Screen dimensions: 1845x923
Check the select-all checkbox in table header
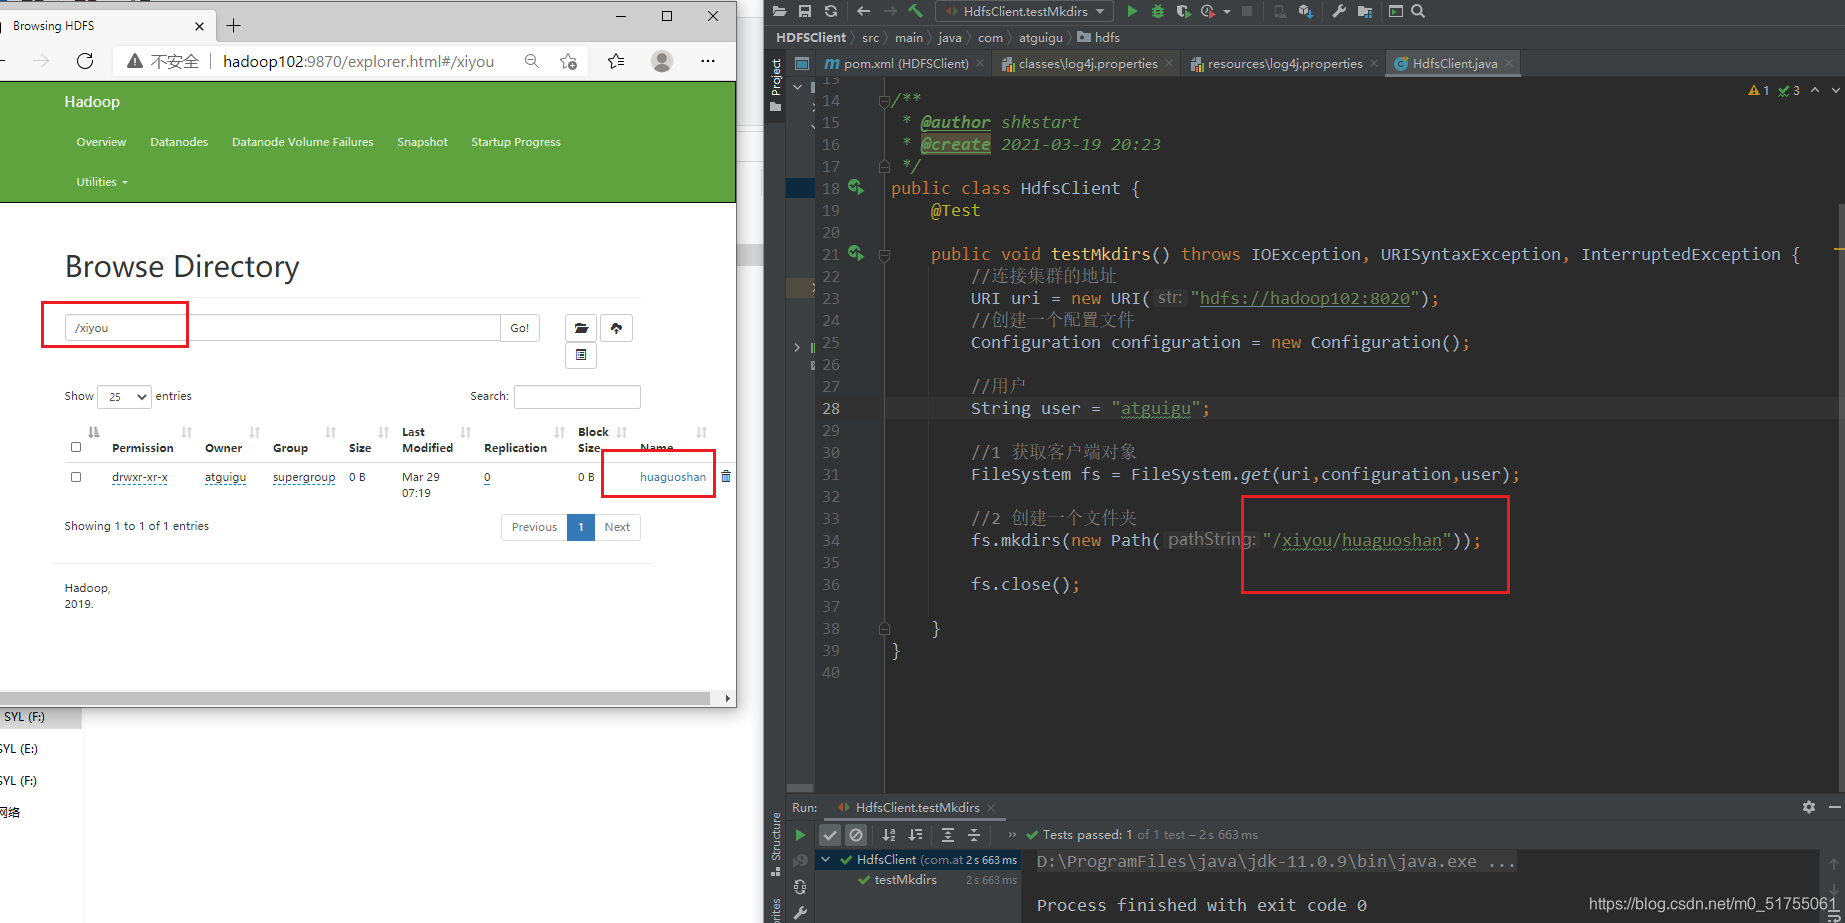tap(76, 447)
